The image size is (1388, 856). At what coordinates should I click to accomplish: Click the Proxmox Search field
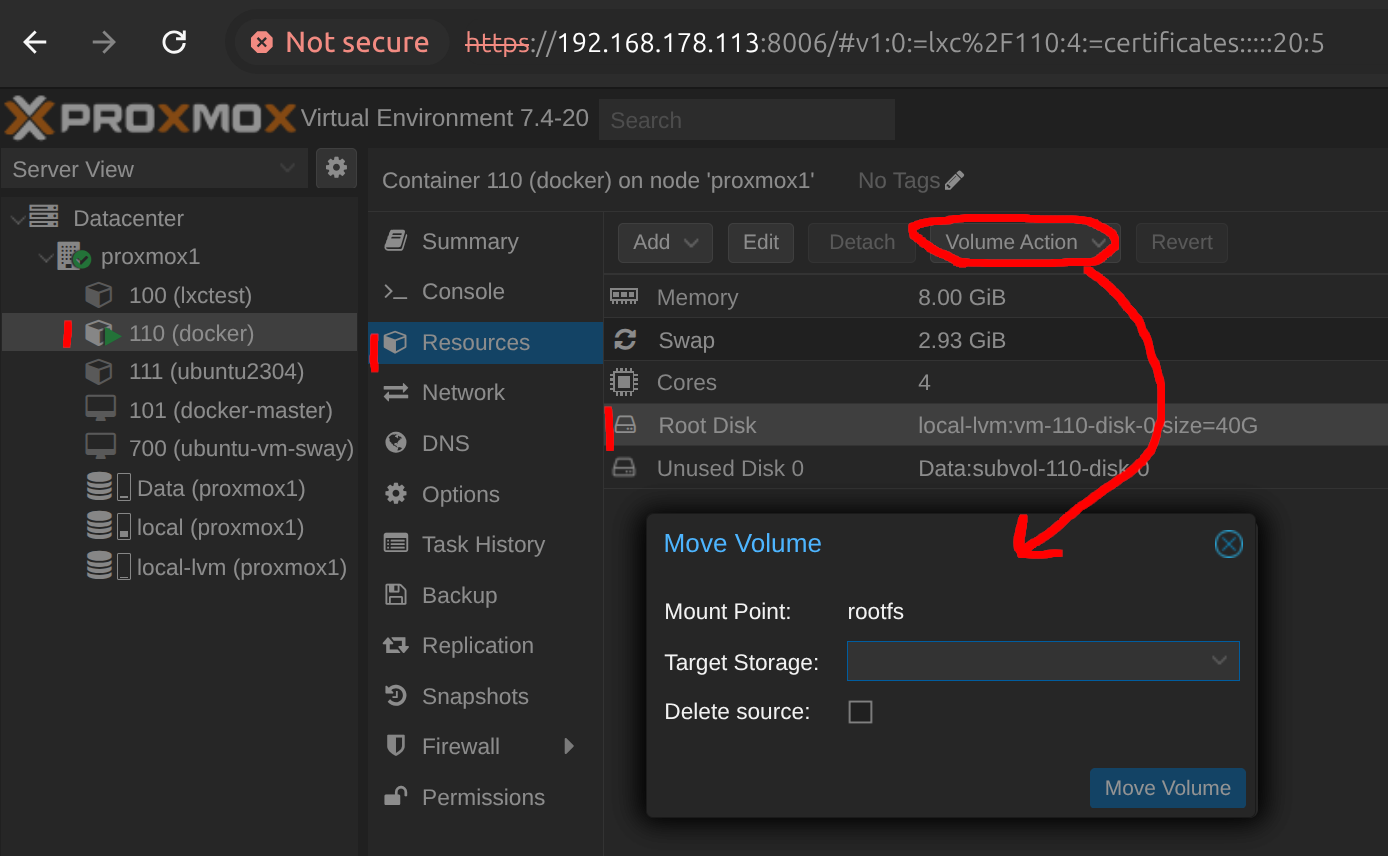pos(746,120)
